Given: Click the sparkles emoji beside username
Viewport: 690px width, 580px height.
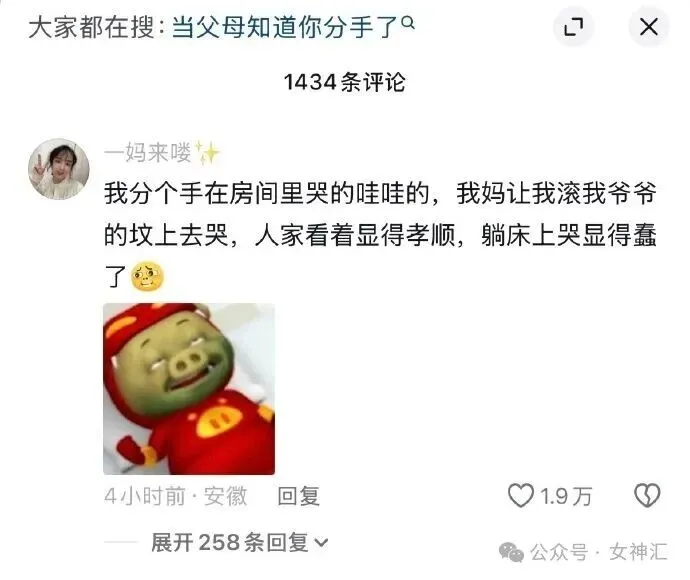Looking at the screenshot, I should click(x=207, y=153).
